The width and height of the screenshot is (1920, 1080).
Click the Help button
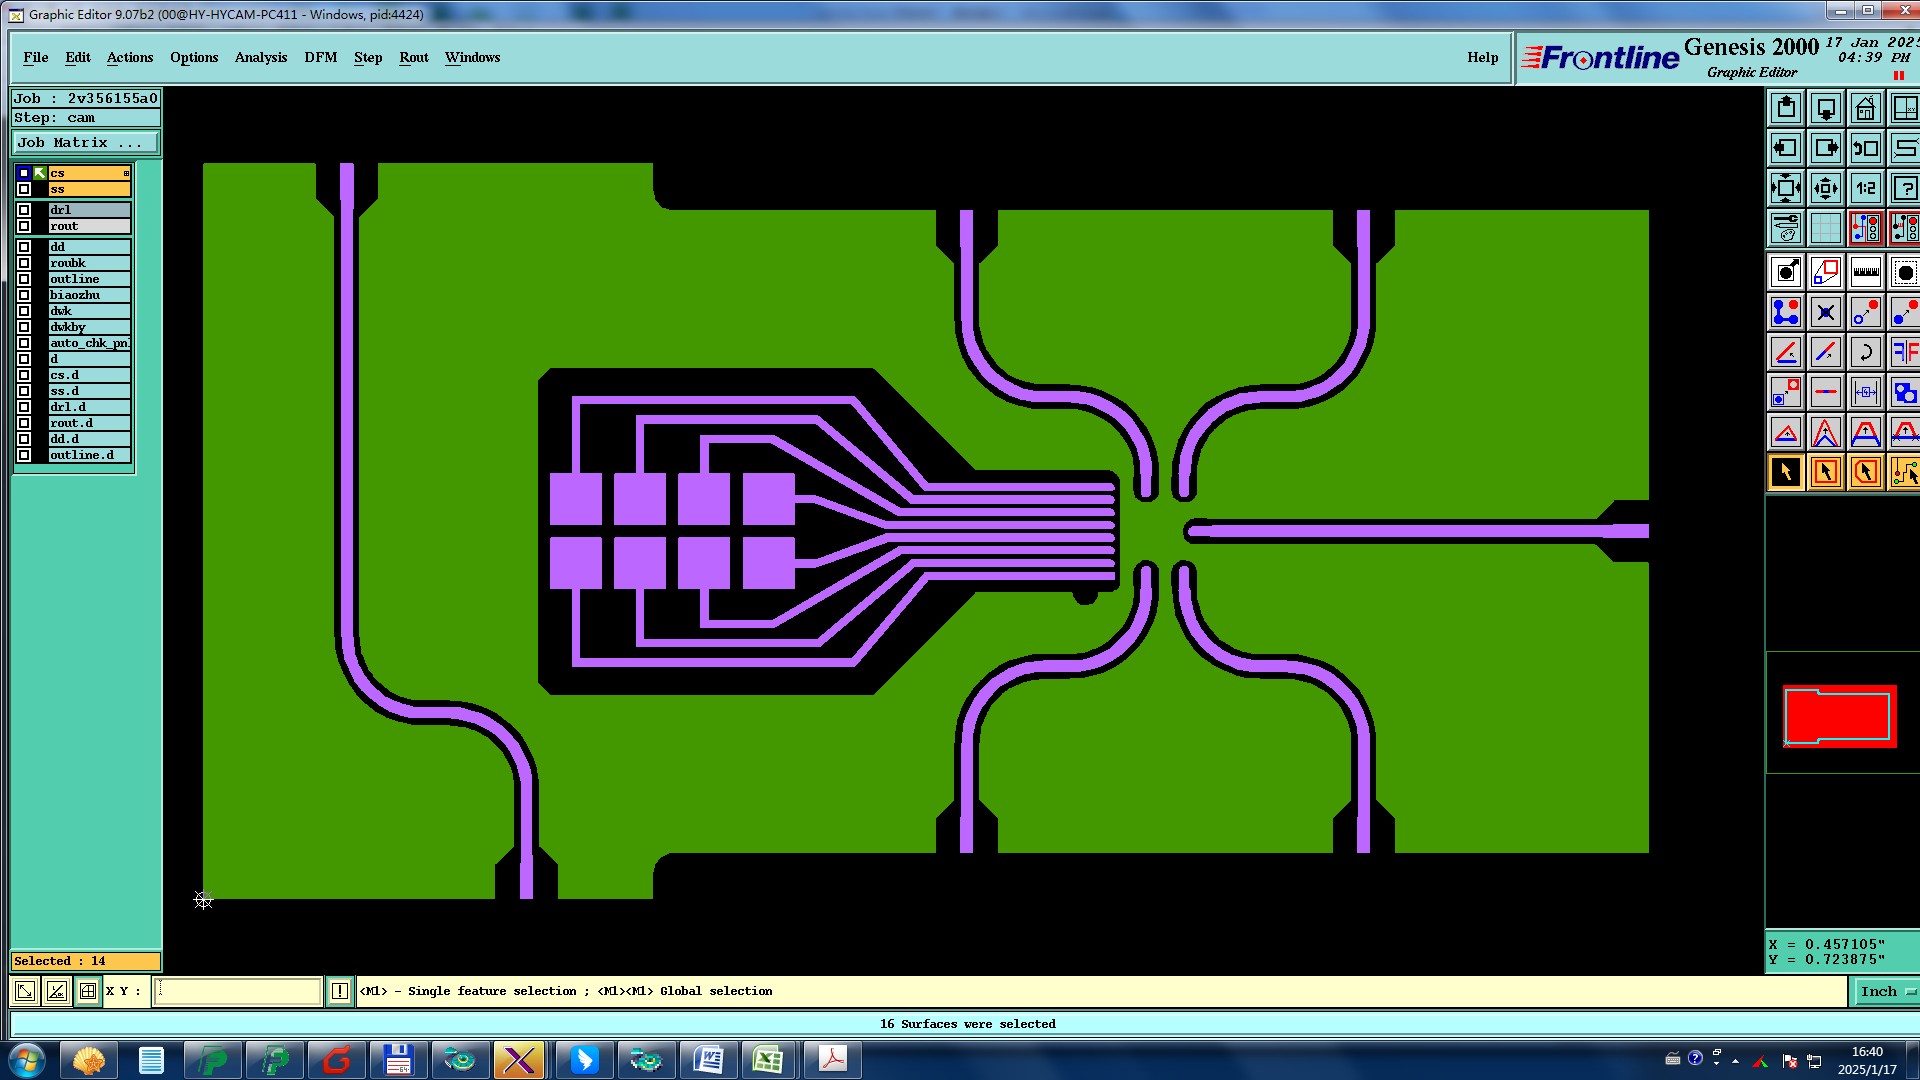tap(1482, 57)
